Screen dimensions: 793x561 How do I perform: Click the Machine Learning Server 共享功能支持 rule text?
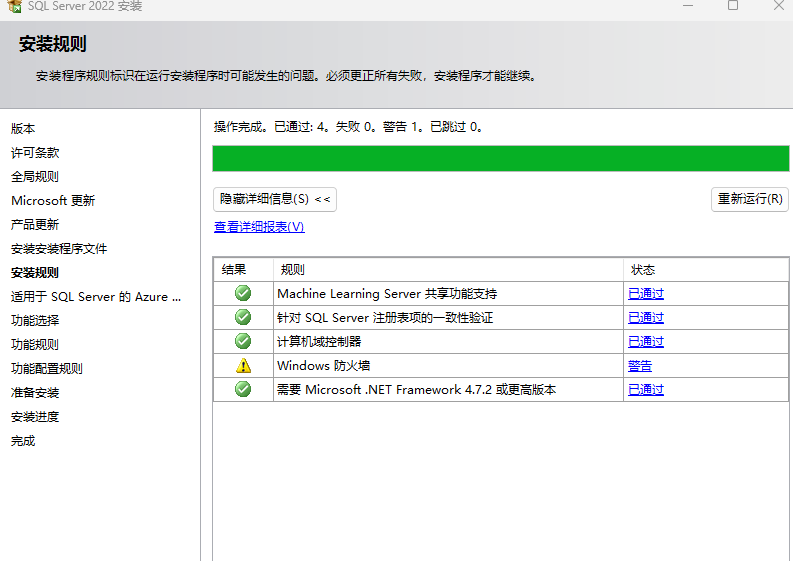pyautogui.click(x=387, y=293)
